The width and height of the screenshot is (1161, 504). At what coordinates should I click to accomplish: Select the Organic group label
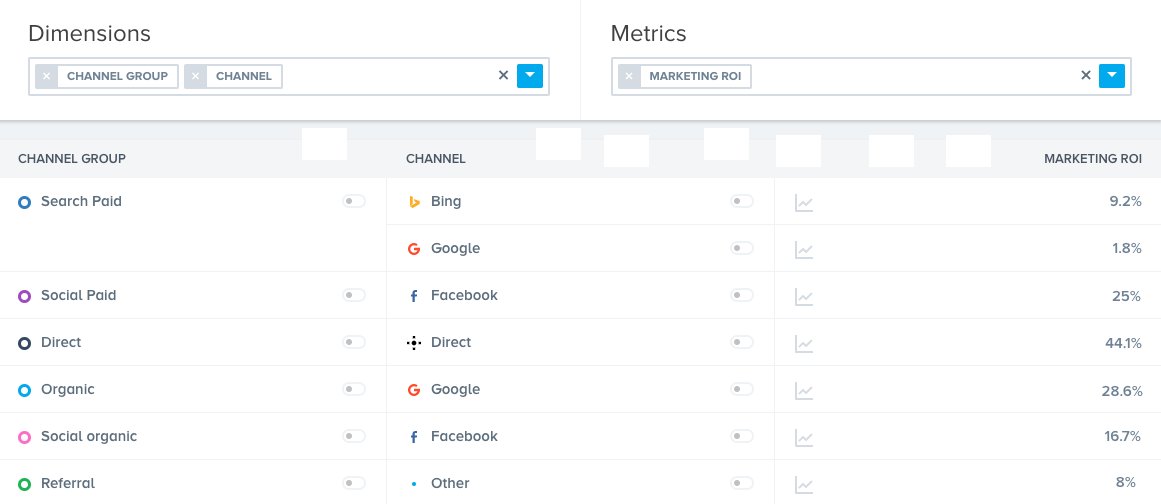[67, 389]
